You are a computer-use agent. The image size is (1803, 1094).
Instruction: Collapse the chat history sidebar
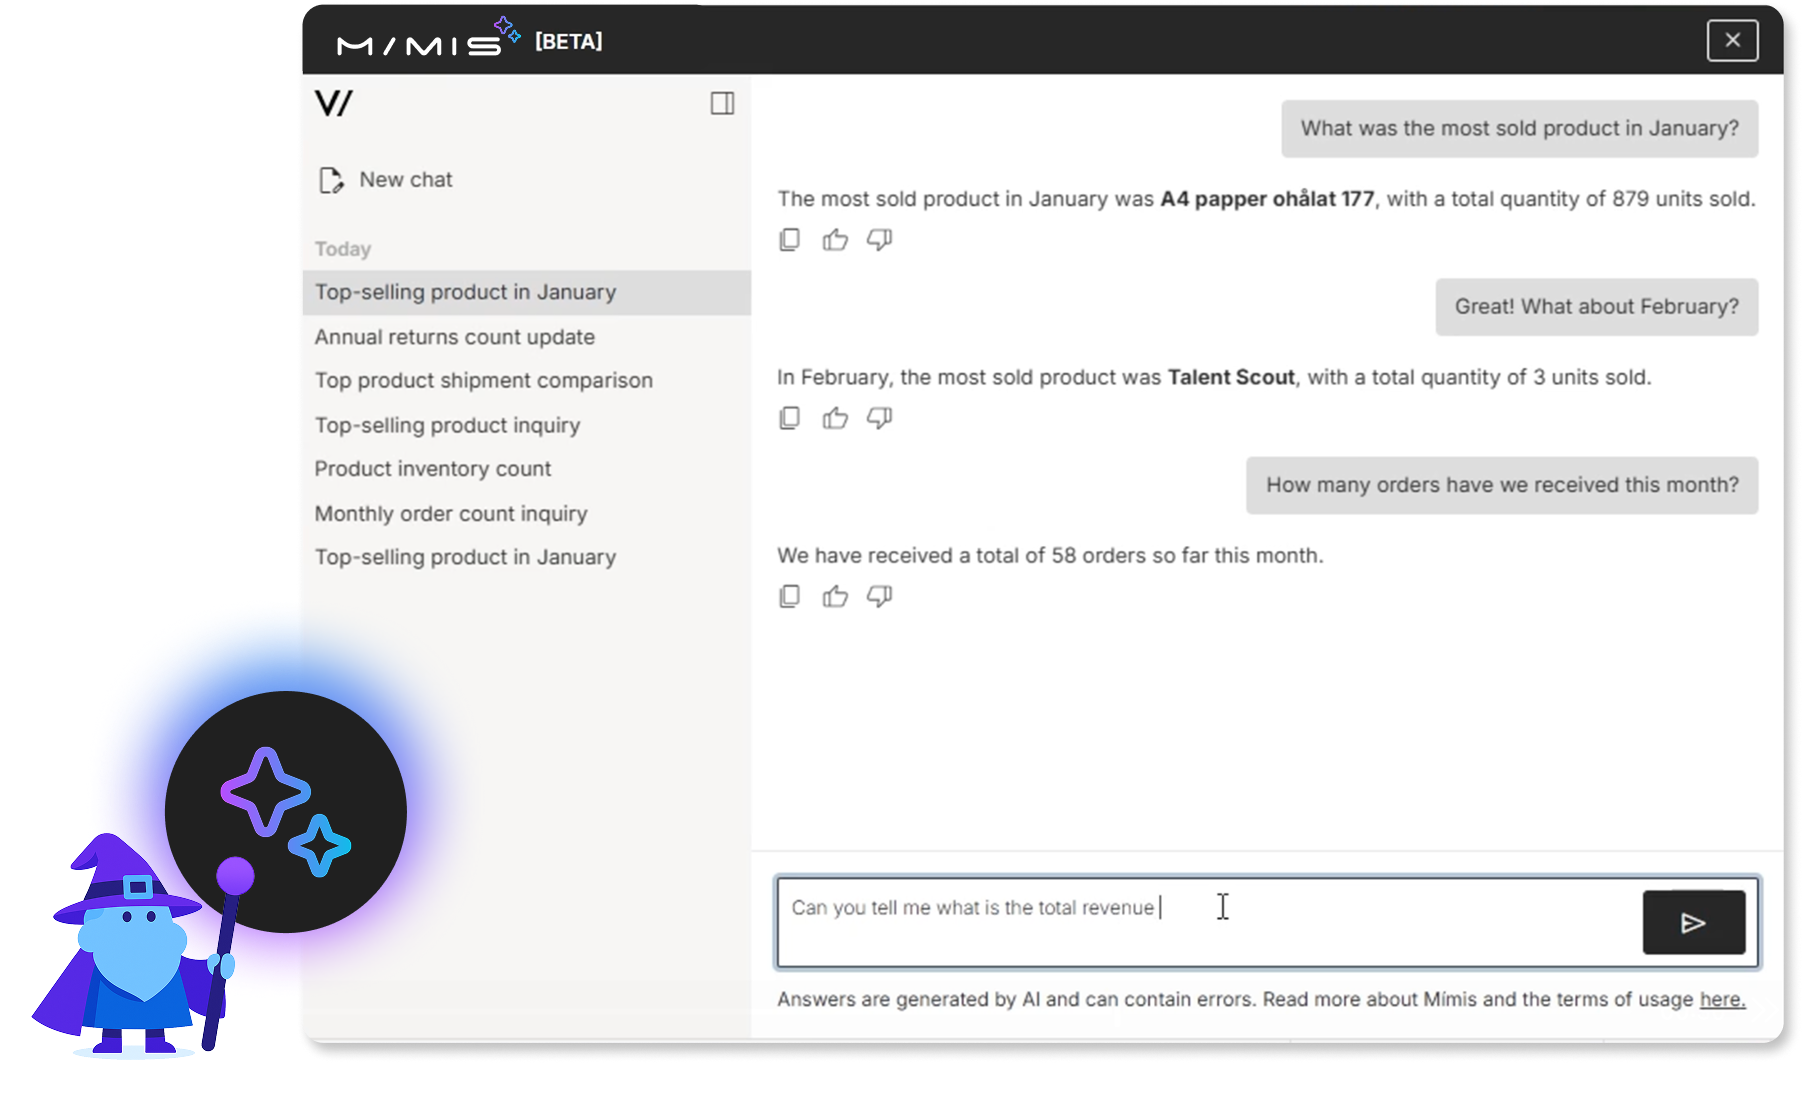(722, 103)
